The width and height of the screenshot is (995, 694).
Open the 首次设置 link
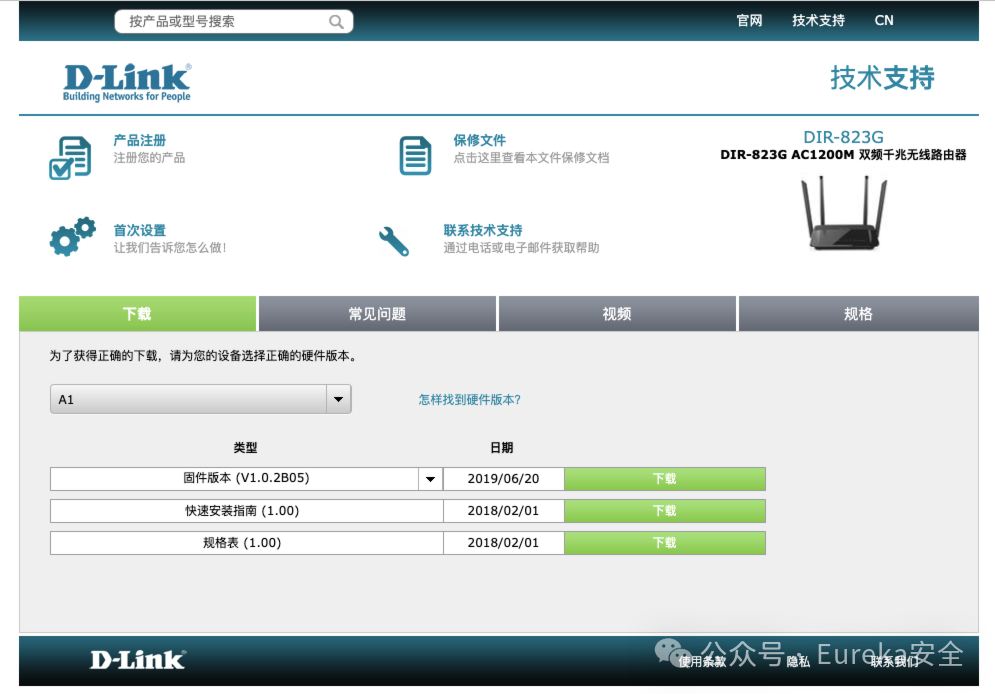click(140, 230)
